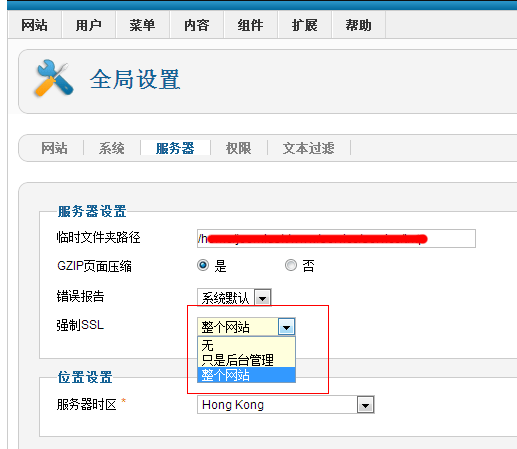Viewport: 517px width, 449px height.
Task: Open the 用户 menu
Action: click(89, 25)
